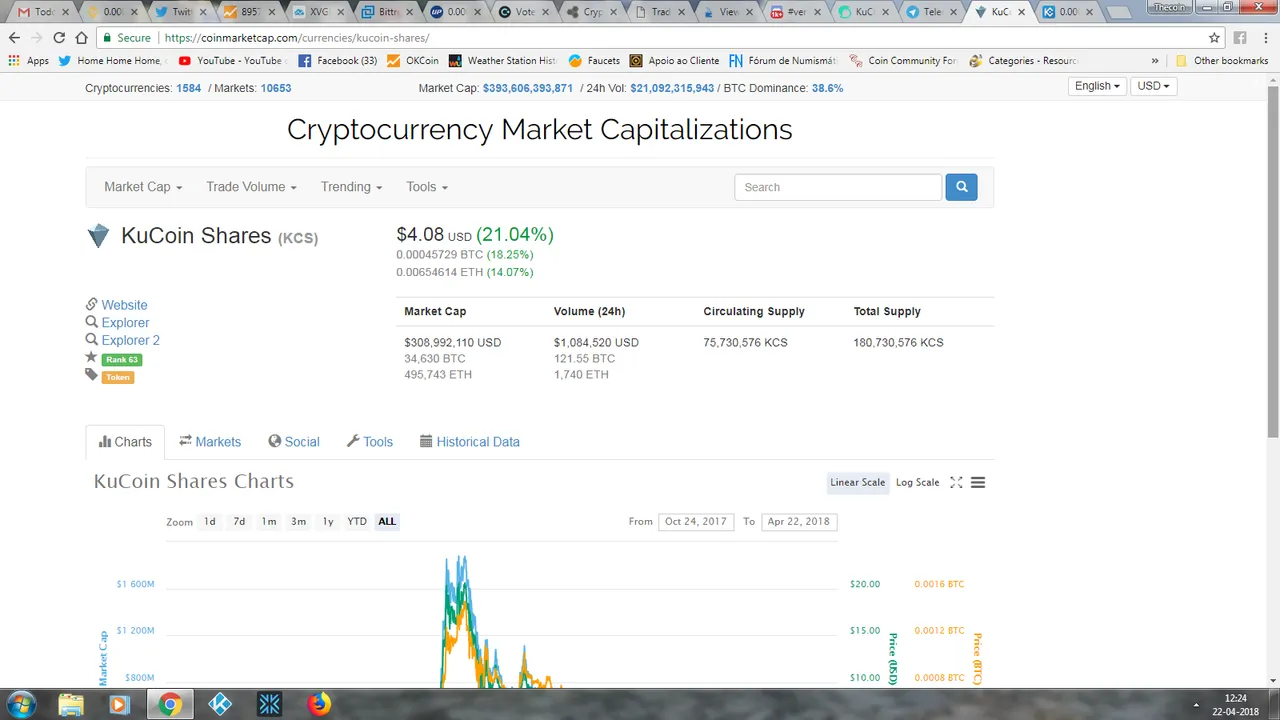Image resolution: width=1280 pixels, height=720 pixels.
Task: Expand the Market Cap dropdown menu
Action: pyautogui.click(x=143, y=187)
